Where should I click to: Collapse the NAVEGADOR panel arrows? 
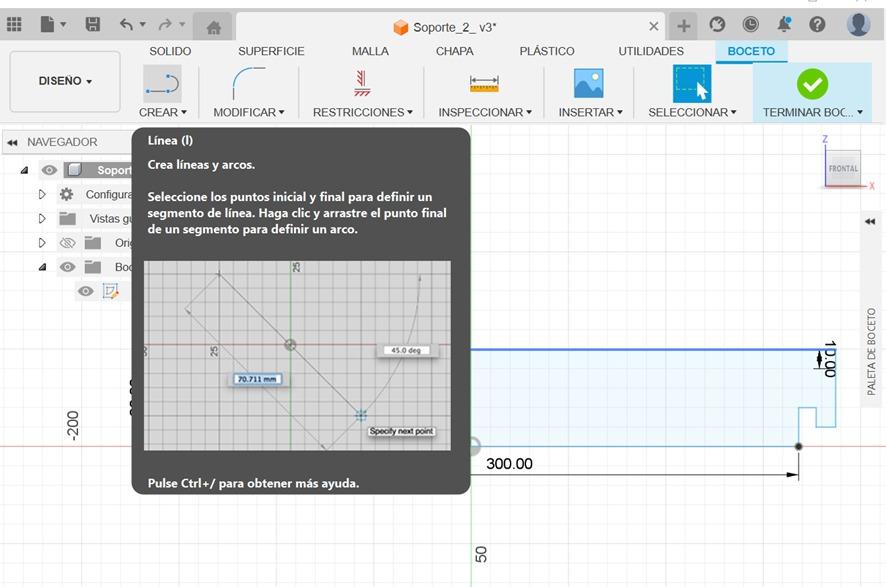pyautogui.click(x=12, y=142)
